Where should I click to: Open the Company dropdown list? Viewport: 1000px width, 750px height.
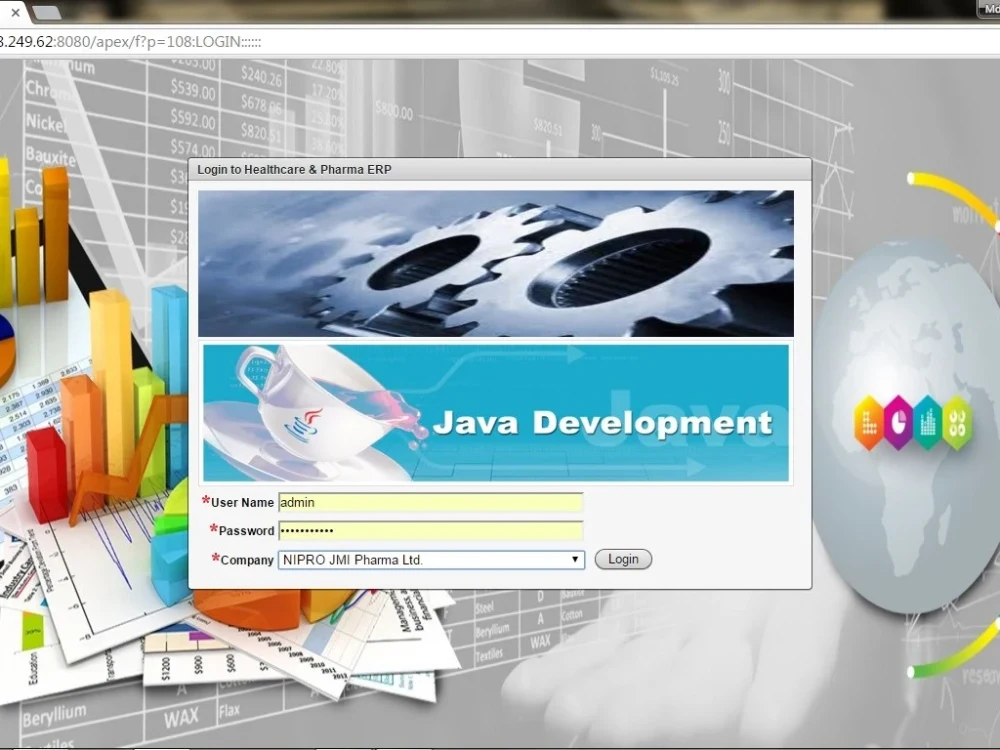click(x=431, y=560)
